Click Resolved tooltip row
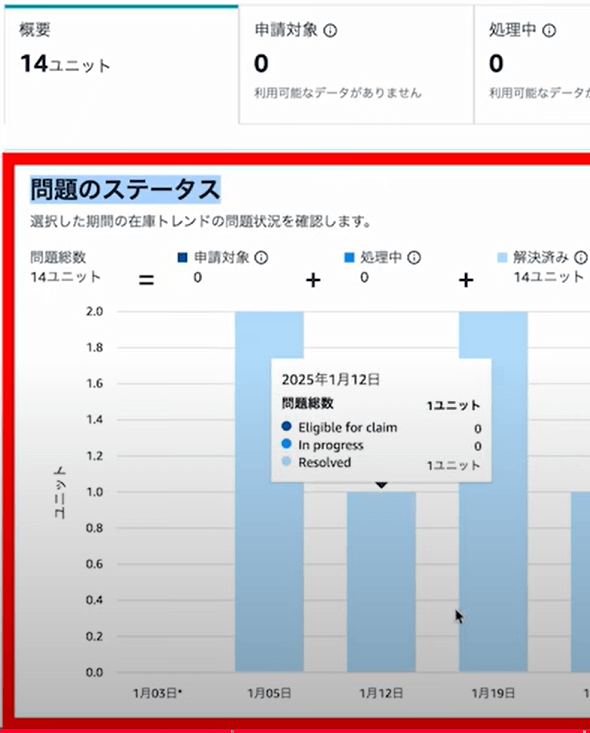 coord(381,463)
